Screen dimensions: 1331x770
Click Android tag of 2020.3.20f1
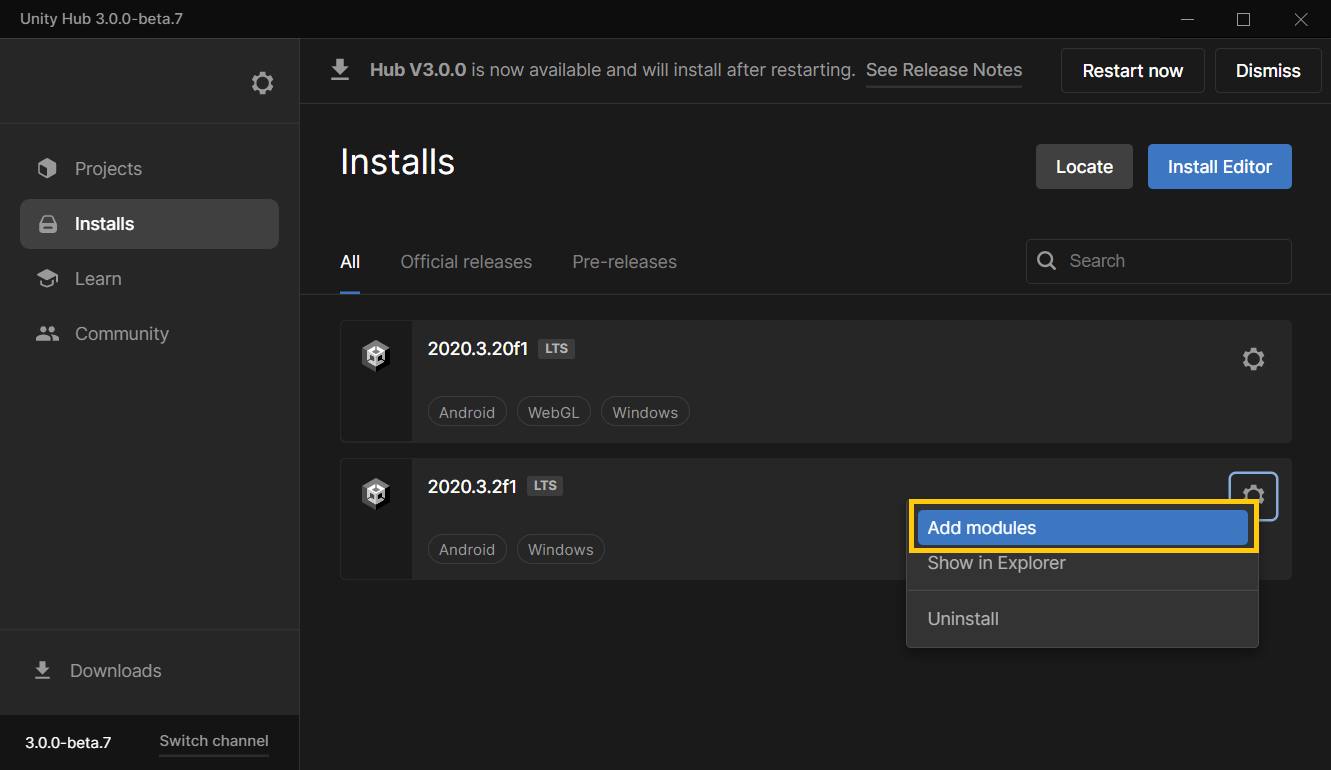467,412
